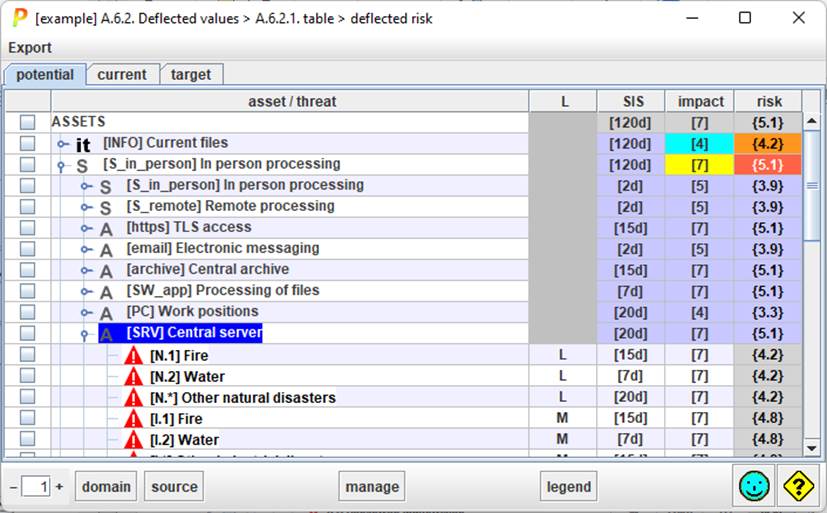Click the SIS value [20d] for Central server
Image resolution: width=827 pixels, height=513 pixels.
point(630,333)
